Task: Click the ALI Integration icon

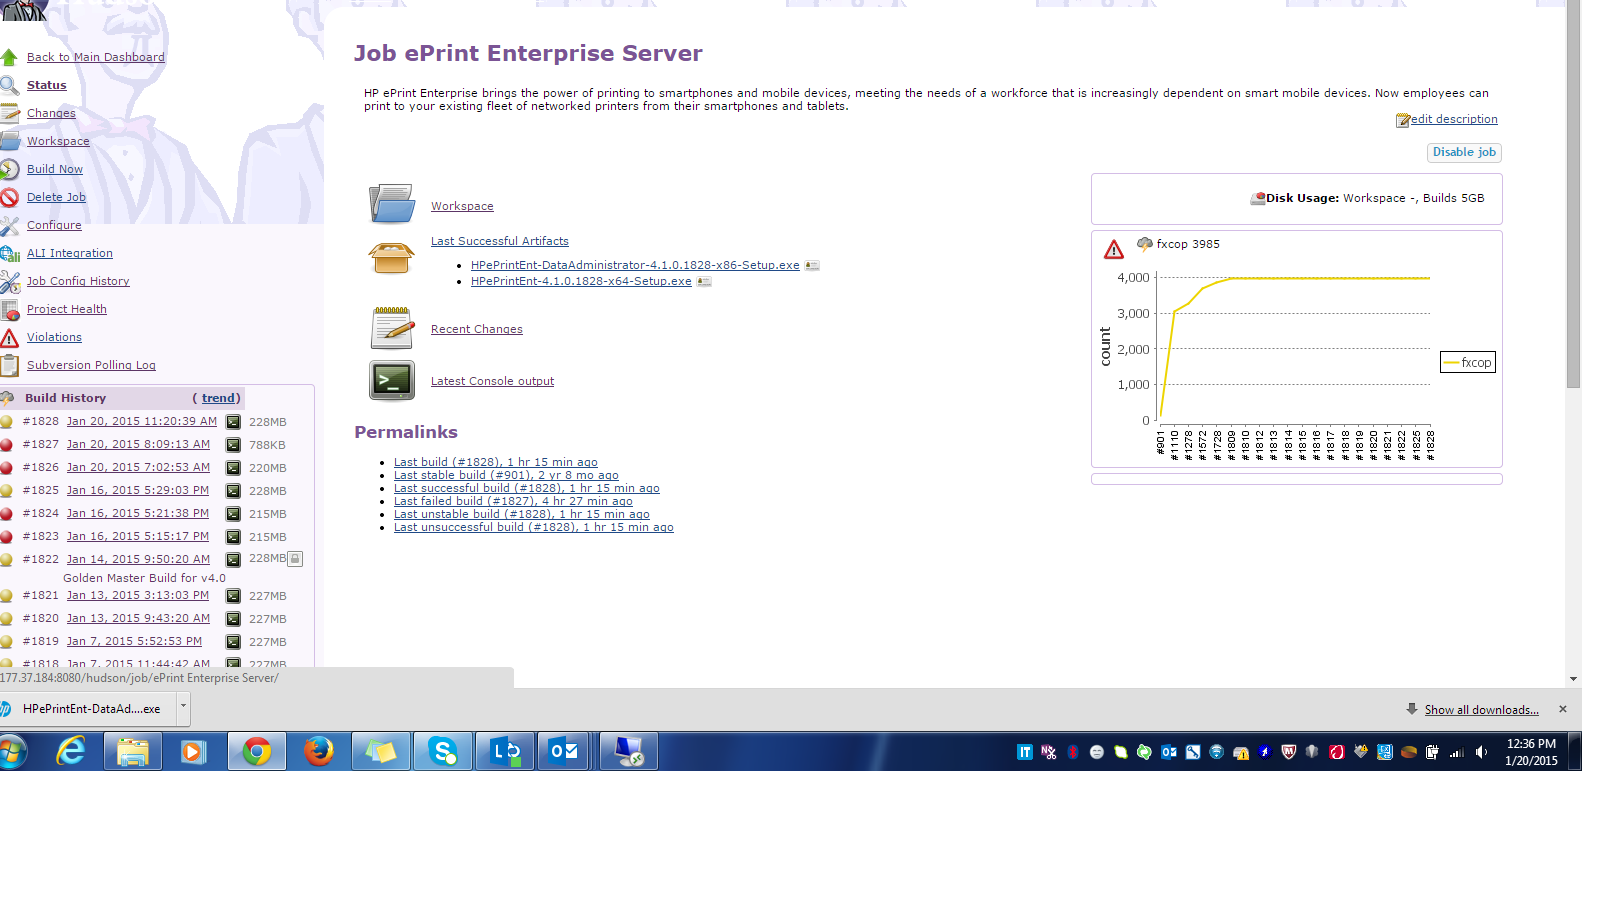Action: 9,253
